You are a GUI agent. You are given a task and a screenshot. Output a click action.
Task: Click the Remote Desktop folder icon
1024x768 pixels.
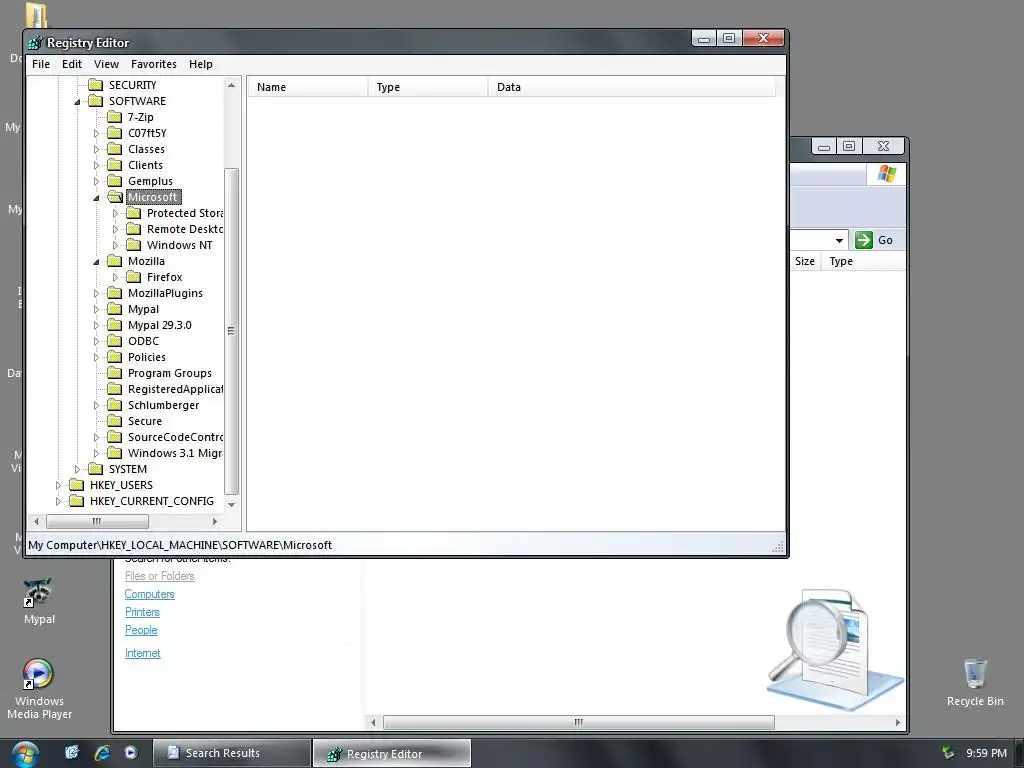pos(134,229)
